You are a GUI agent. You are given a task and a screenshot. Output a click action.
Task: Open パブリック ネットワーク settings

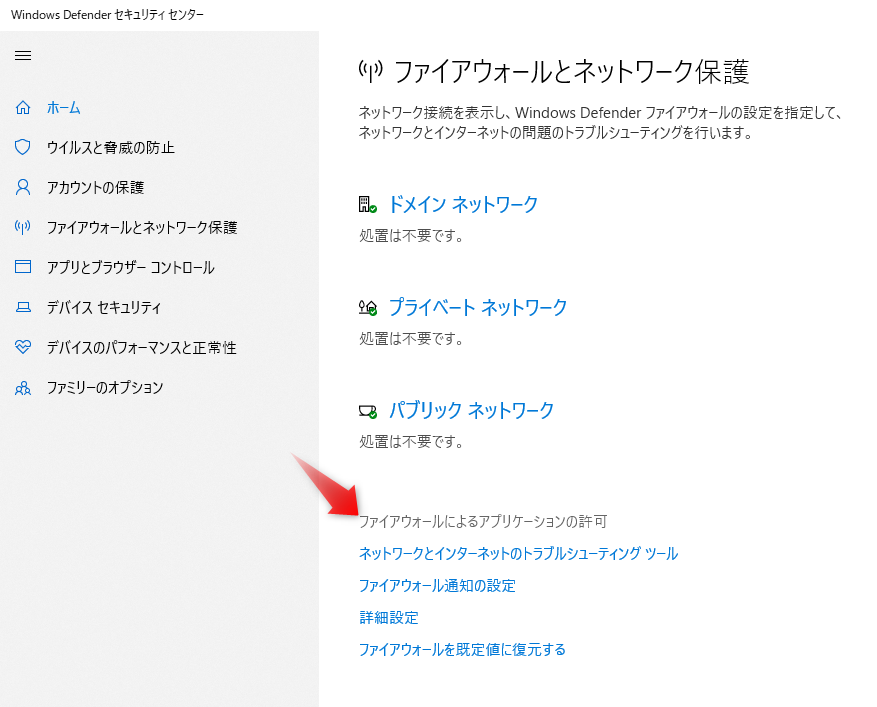pyautogui.click(x=471, y=410)
